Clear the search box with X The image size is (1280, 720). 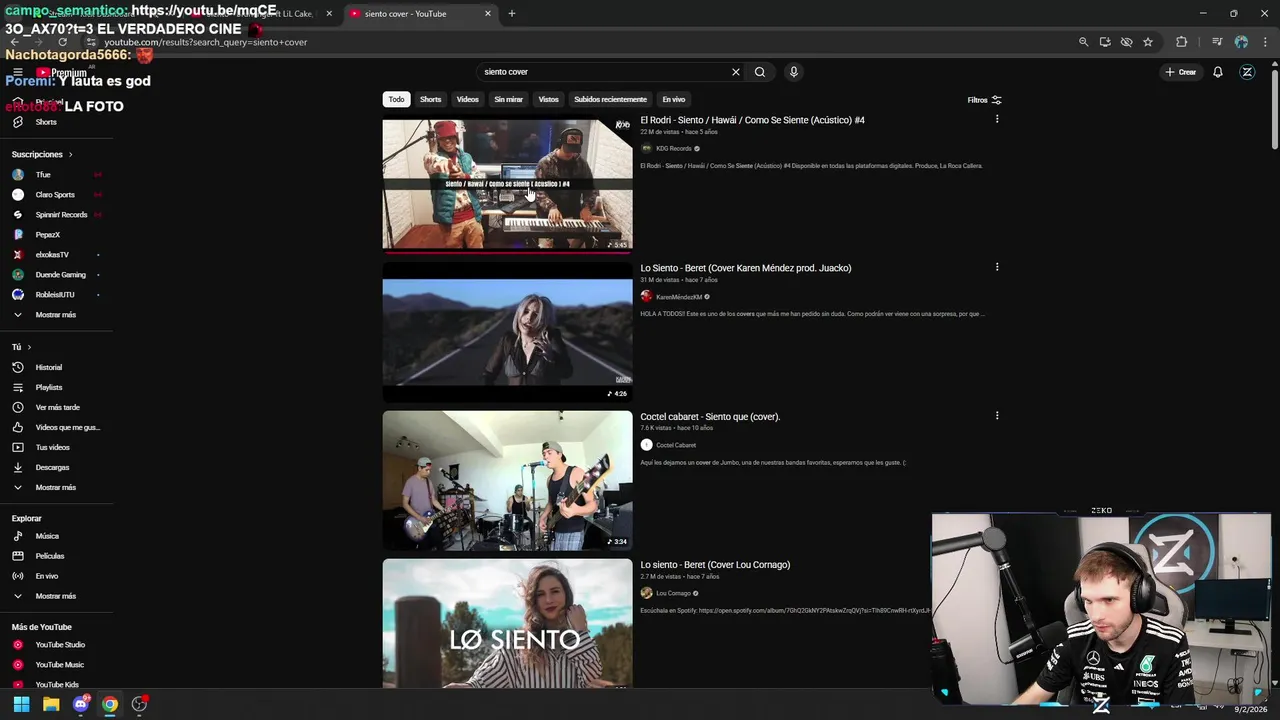(736, 72)
